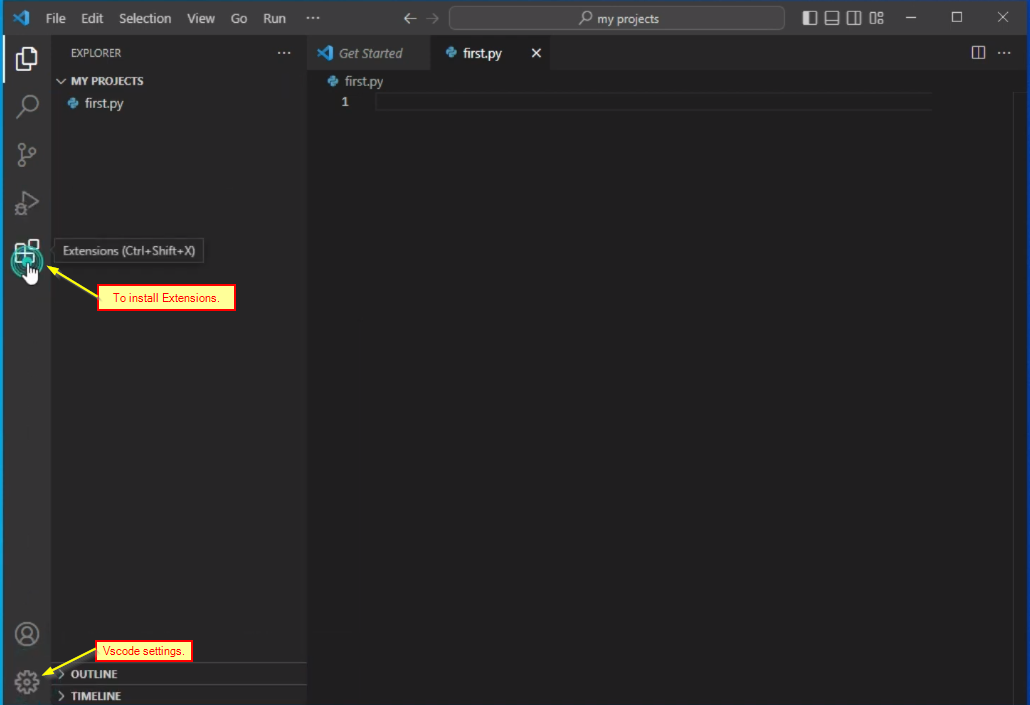
Task: Open the Source Control view
Action: tap(27, 155)
